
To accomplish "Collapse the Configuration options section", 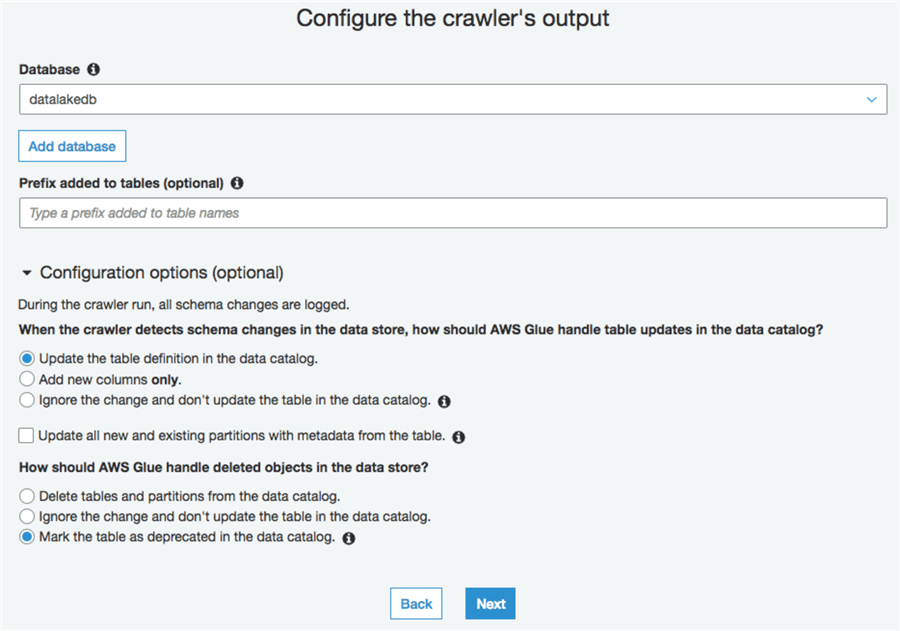I will [x=27, y=272].
